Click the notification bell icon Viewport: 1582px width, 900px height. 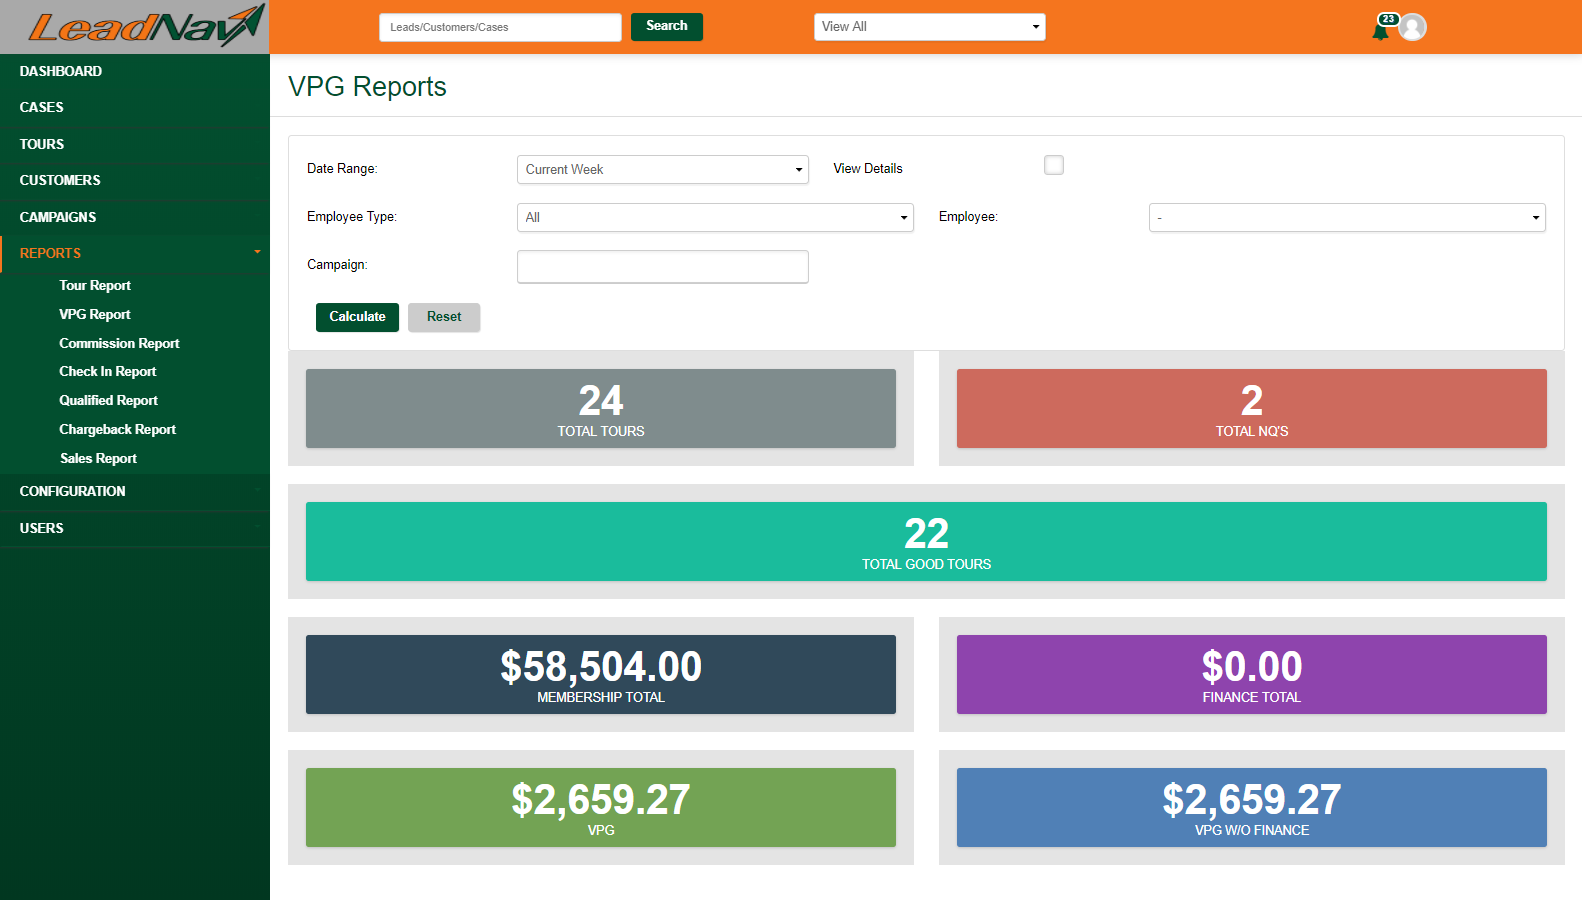tap(1381, 30)
